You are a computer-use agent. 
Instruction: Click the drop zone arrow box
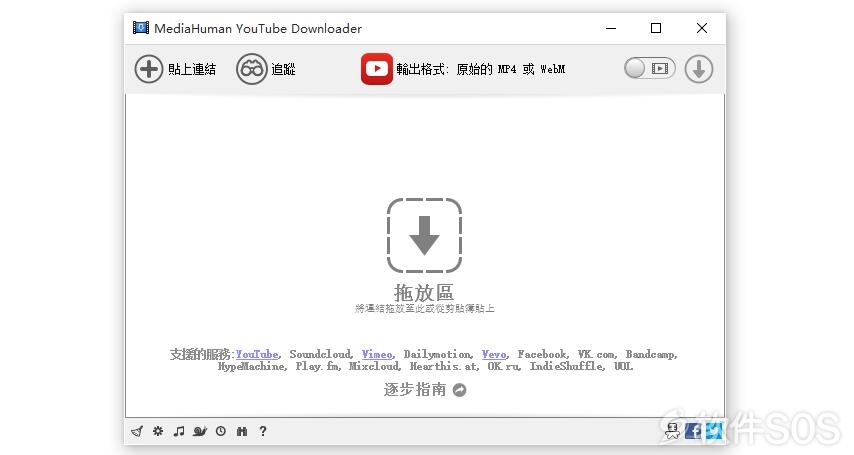click(x=424, y=235)
